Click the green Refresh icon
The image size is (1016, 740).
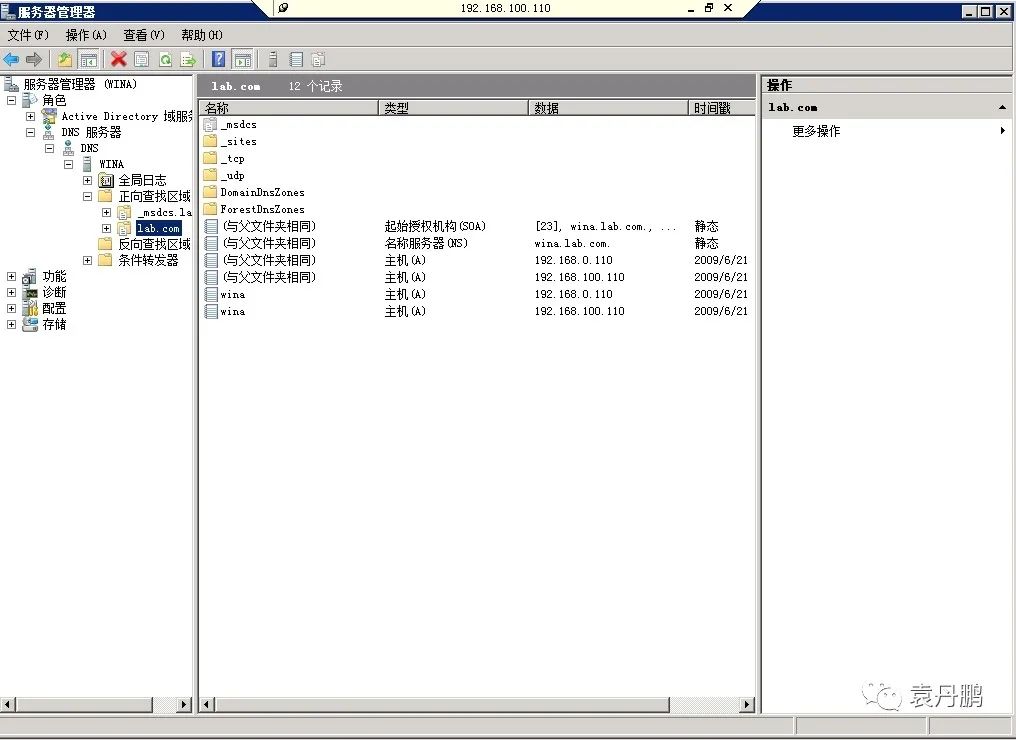point(165,60)
